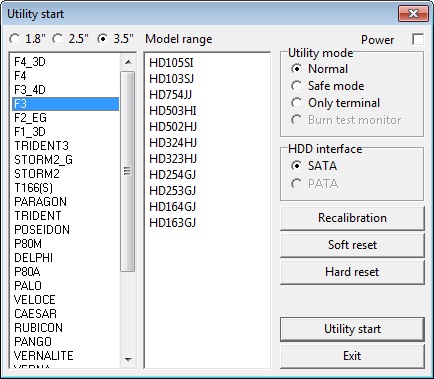
Task: Pick model HD253GJ
Action: pyautogui.click(x=173, y=191)
